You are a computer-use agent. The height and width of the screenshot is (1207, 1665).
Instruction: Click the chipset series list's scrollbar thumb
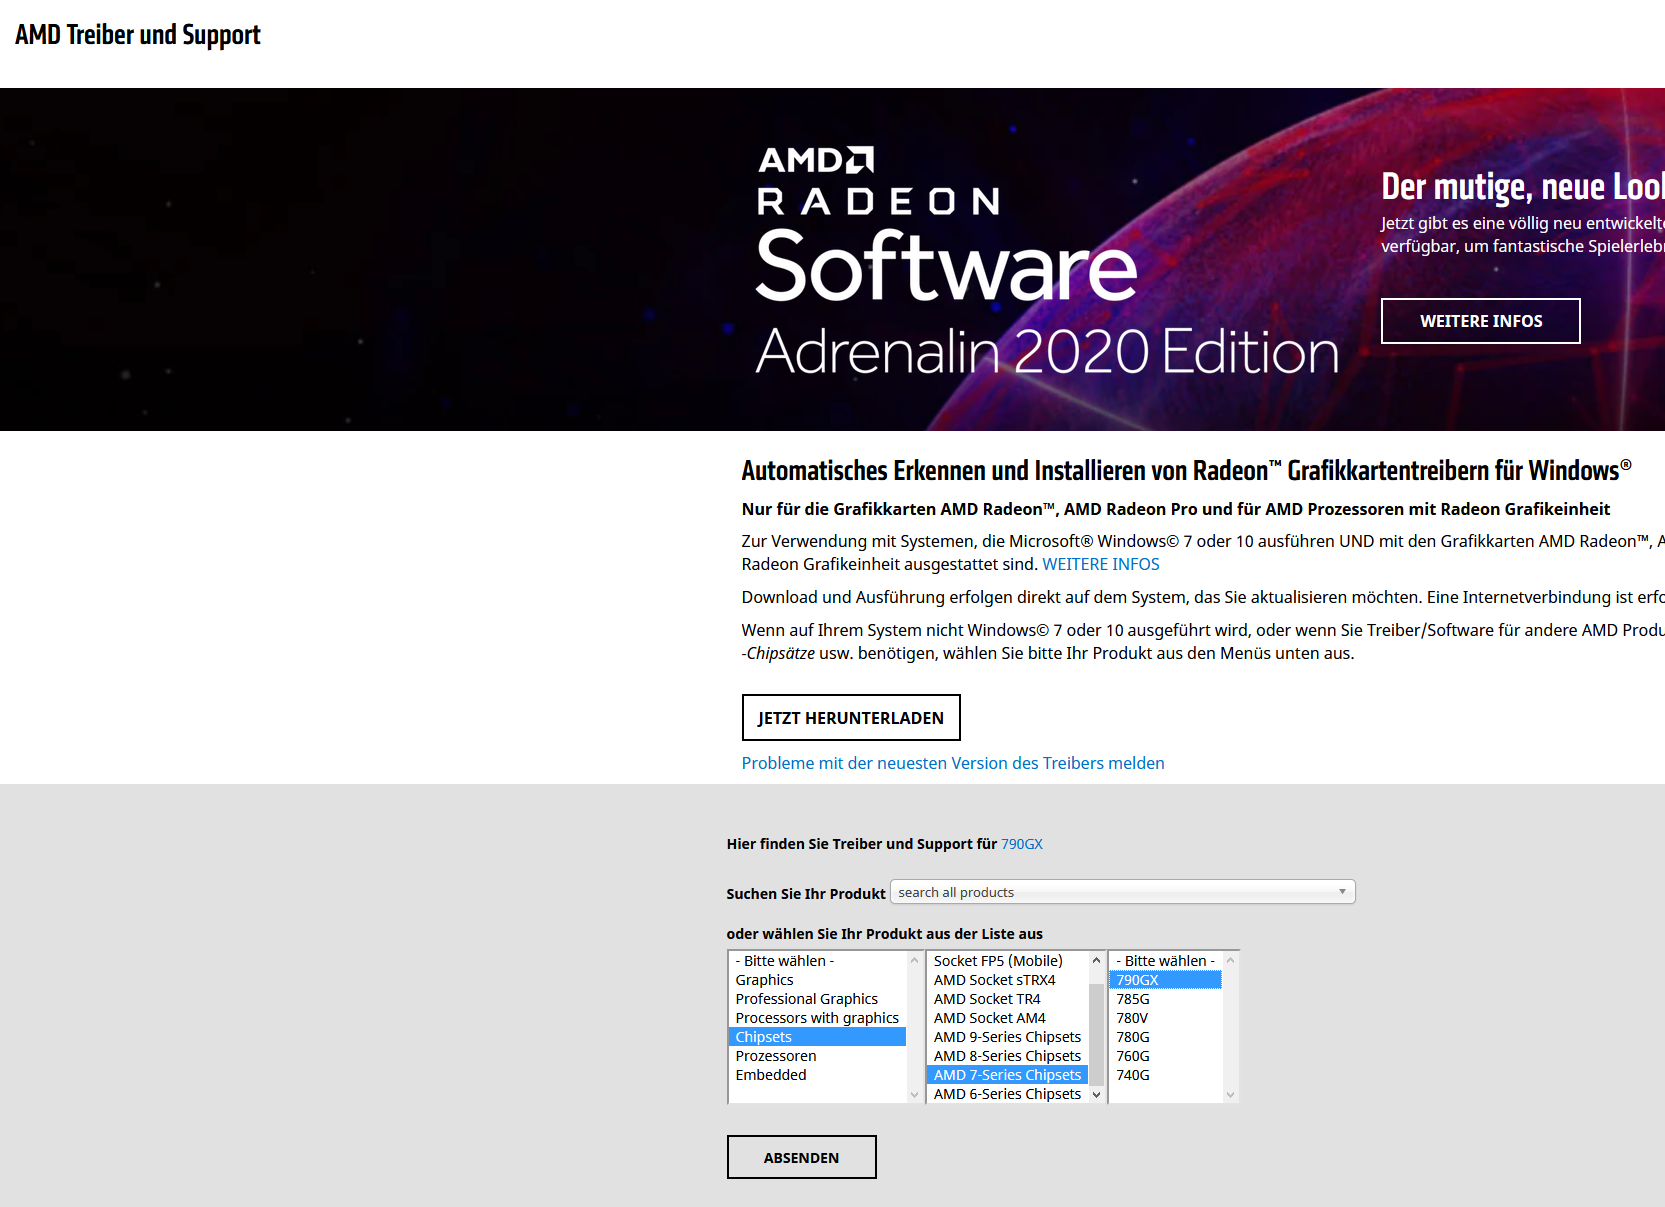pyautogui.click(x=1096, y=1034)
